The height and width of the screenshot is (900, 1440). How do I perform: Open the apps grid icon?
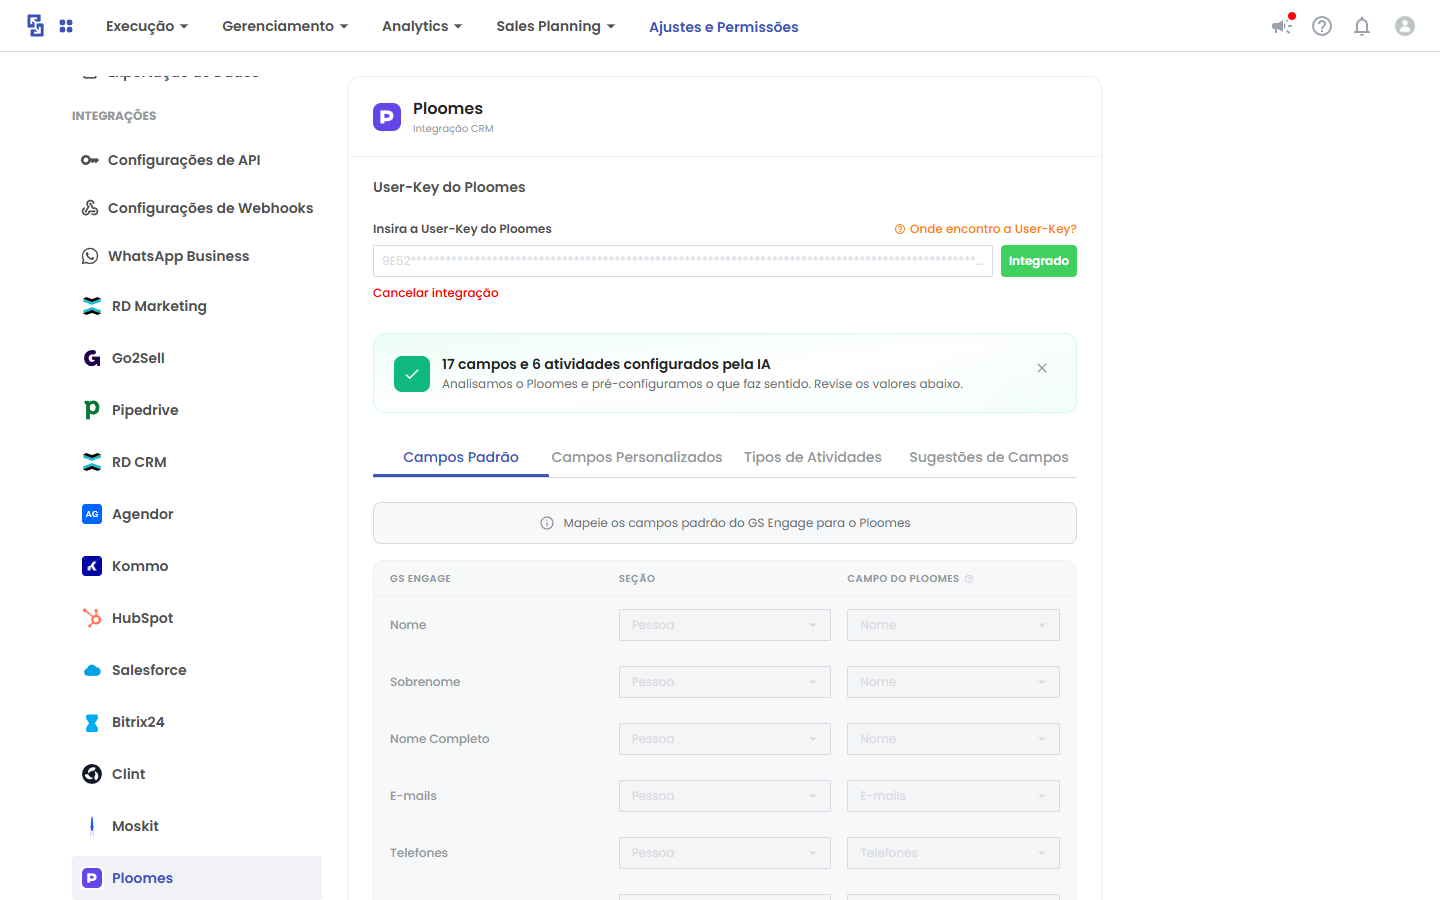click(66, 26)
